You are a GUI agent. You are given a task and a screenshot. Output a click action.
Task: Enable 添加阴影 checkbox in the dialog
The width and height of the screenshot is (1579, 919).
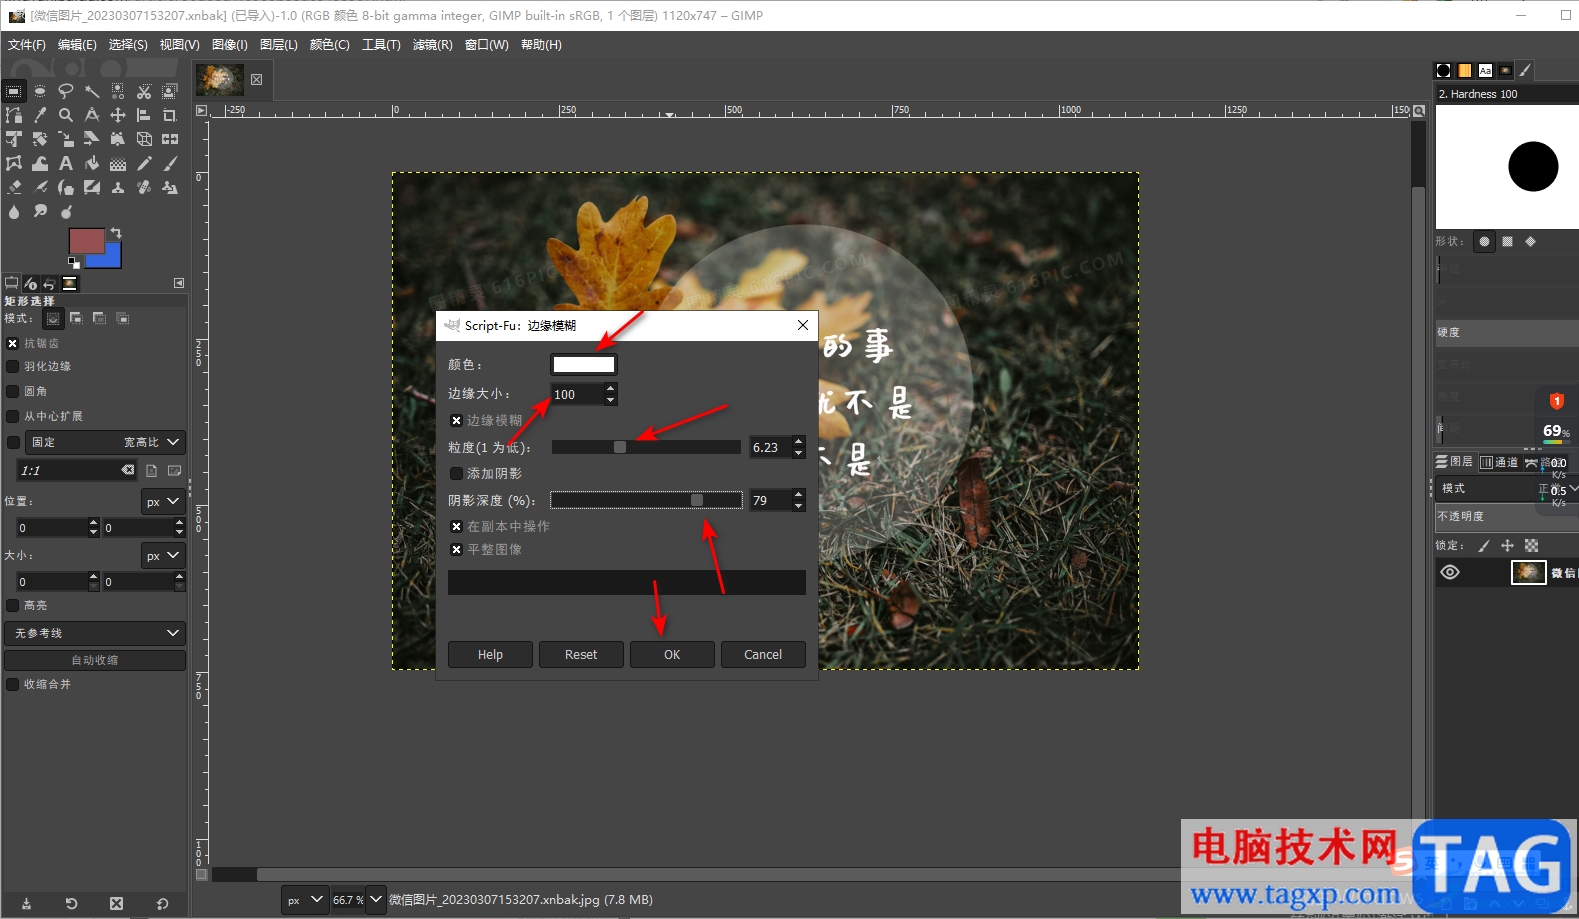pos(456,473)
